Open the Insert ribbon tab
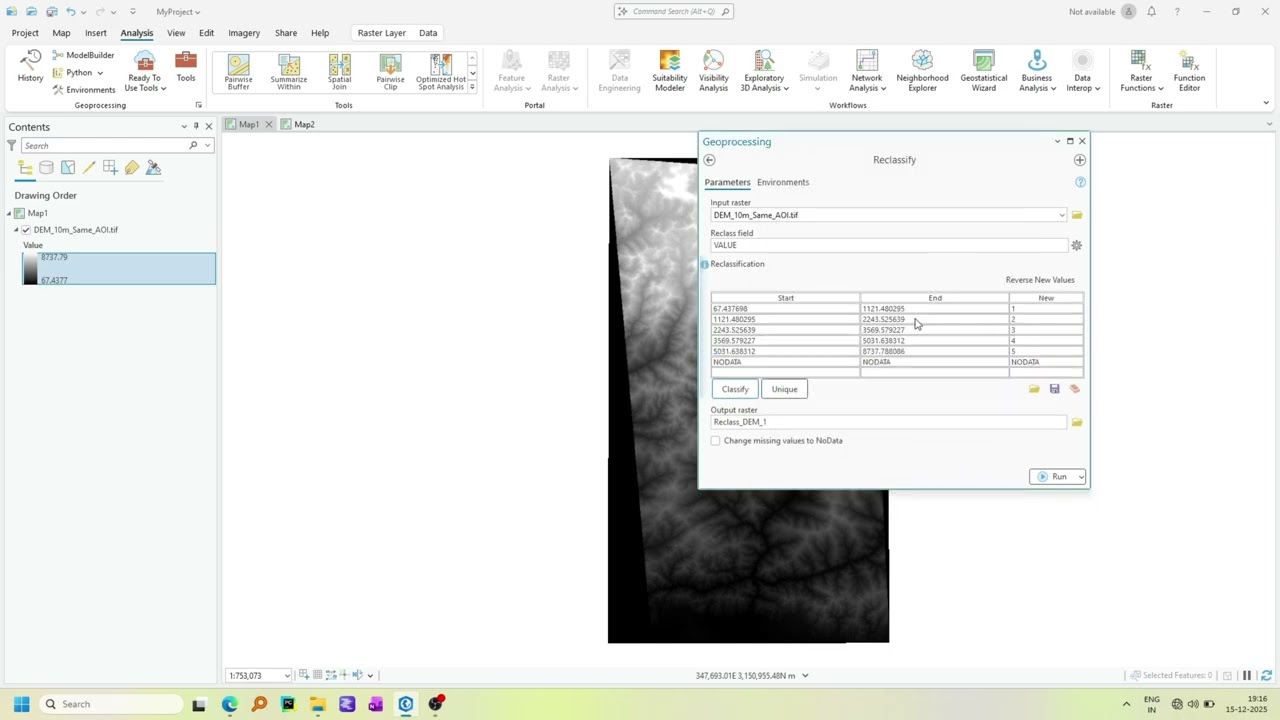This screenshot has width=1280, height=720. pos(95,33)
